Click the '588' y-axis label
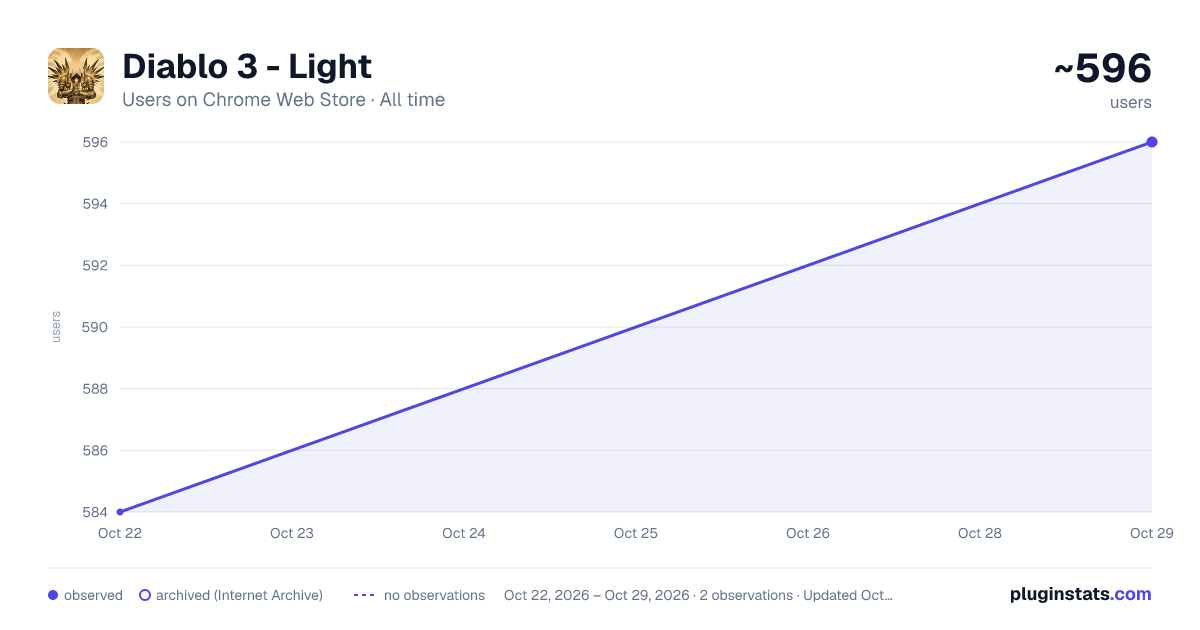 [x=95, y=389]
